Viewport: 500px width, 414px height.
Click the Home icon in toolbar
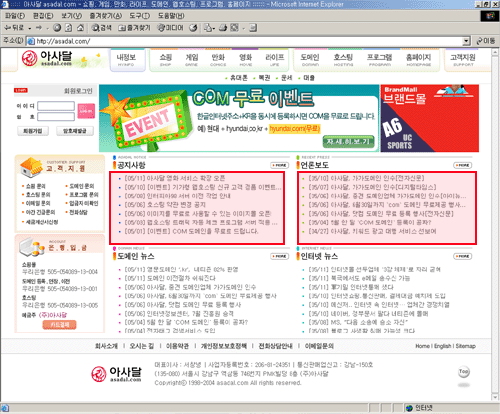(80, 28)
